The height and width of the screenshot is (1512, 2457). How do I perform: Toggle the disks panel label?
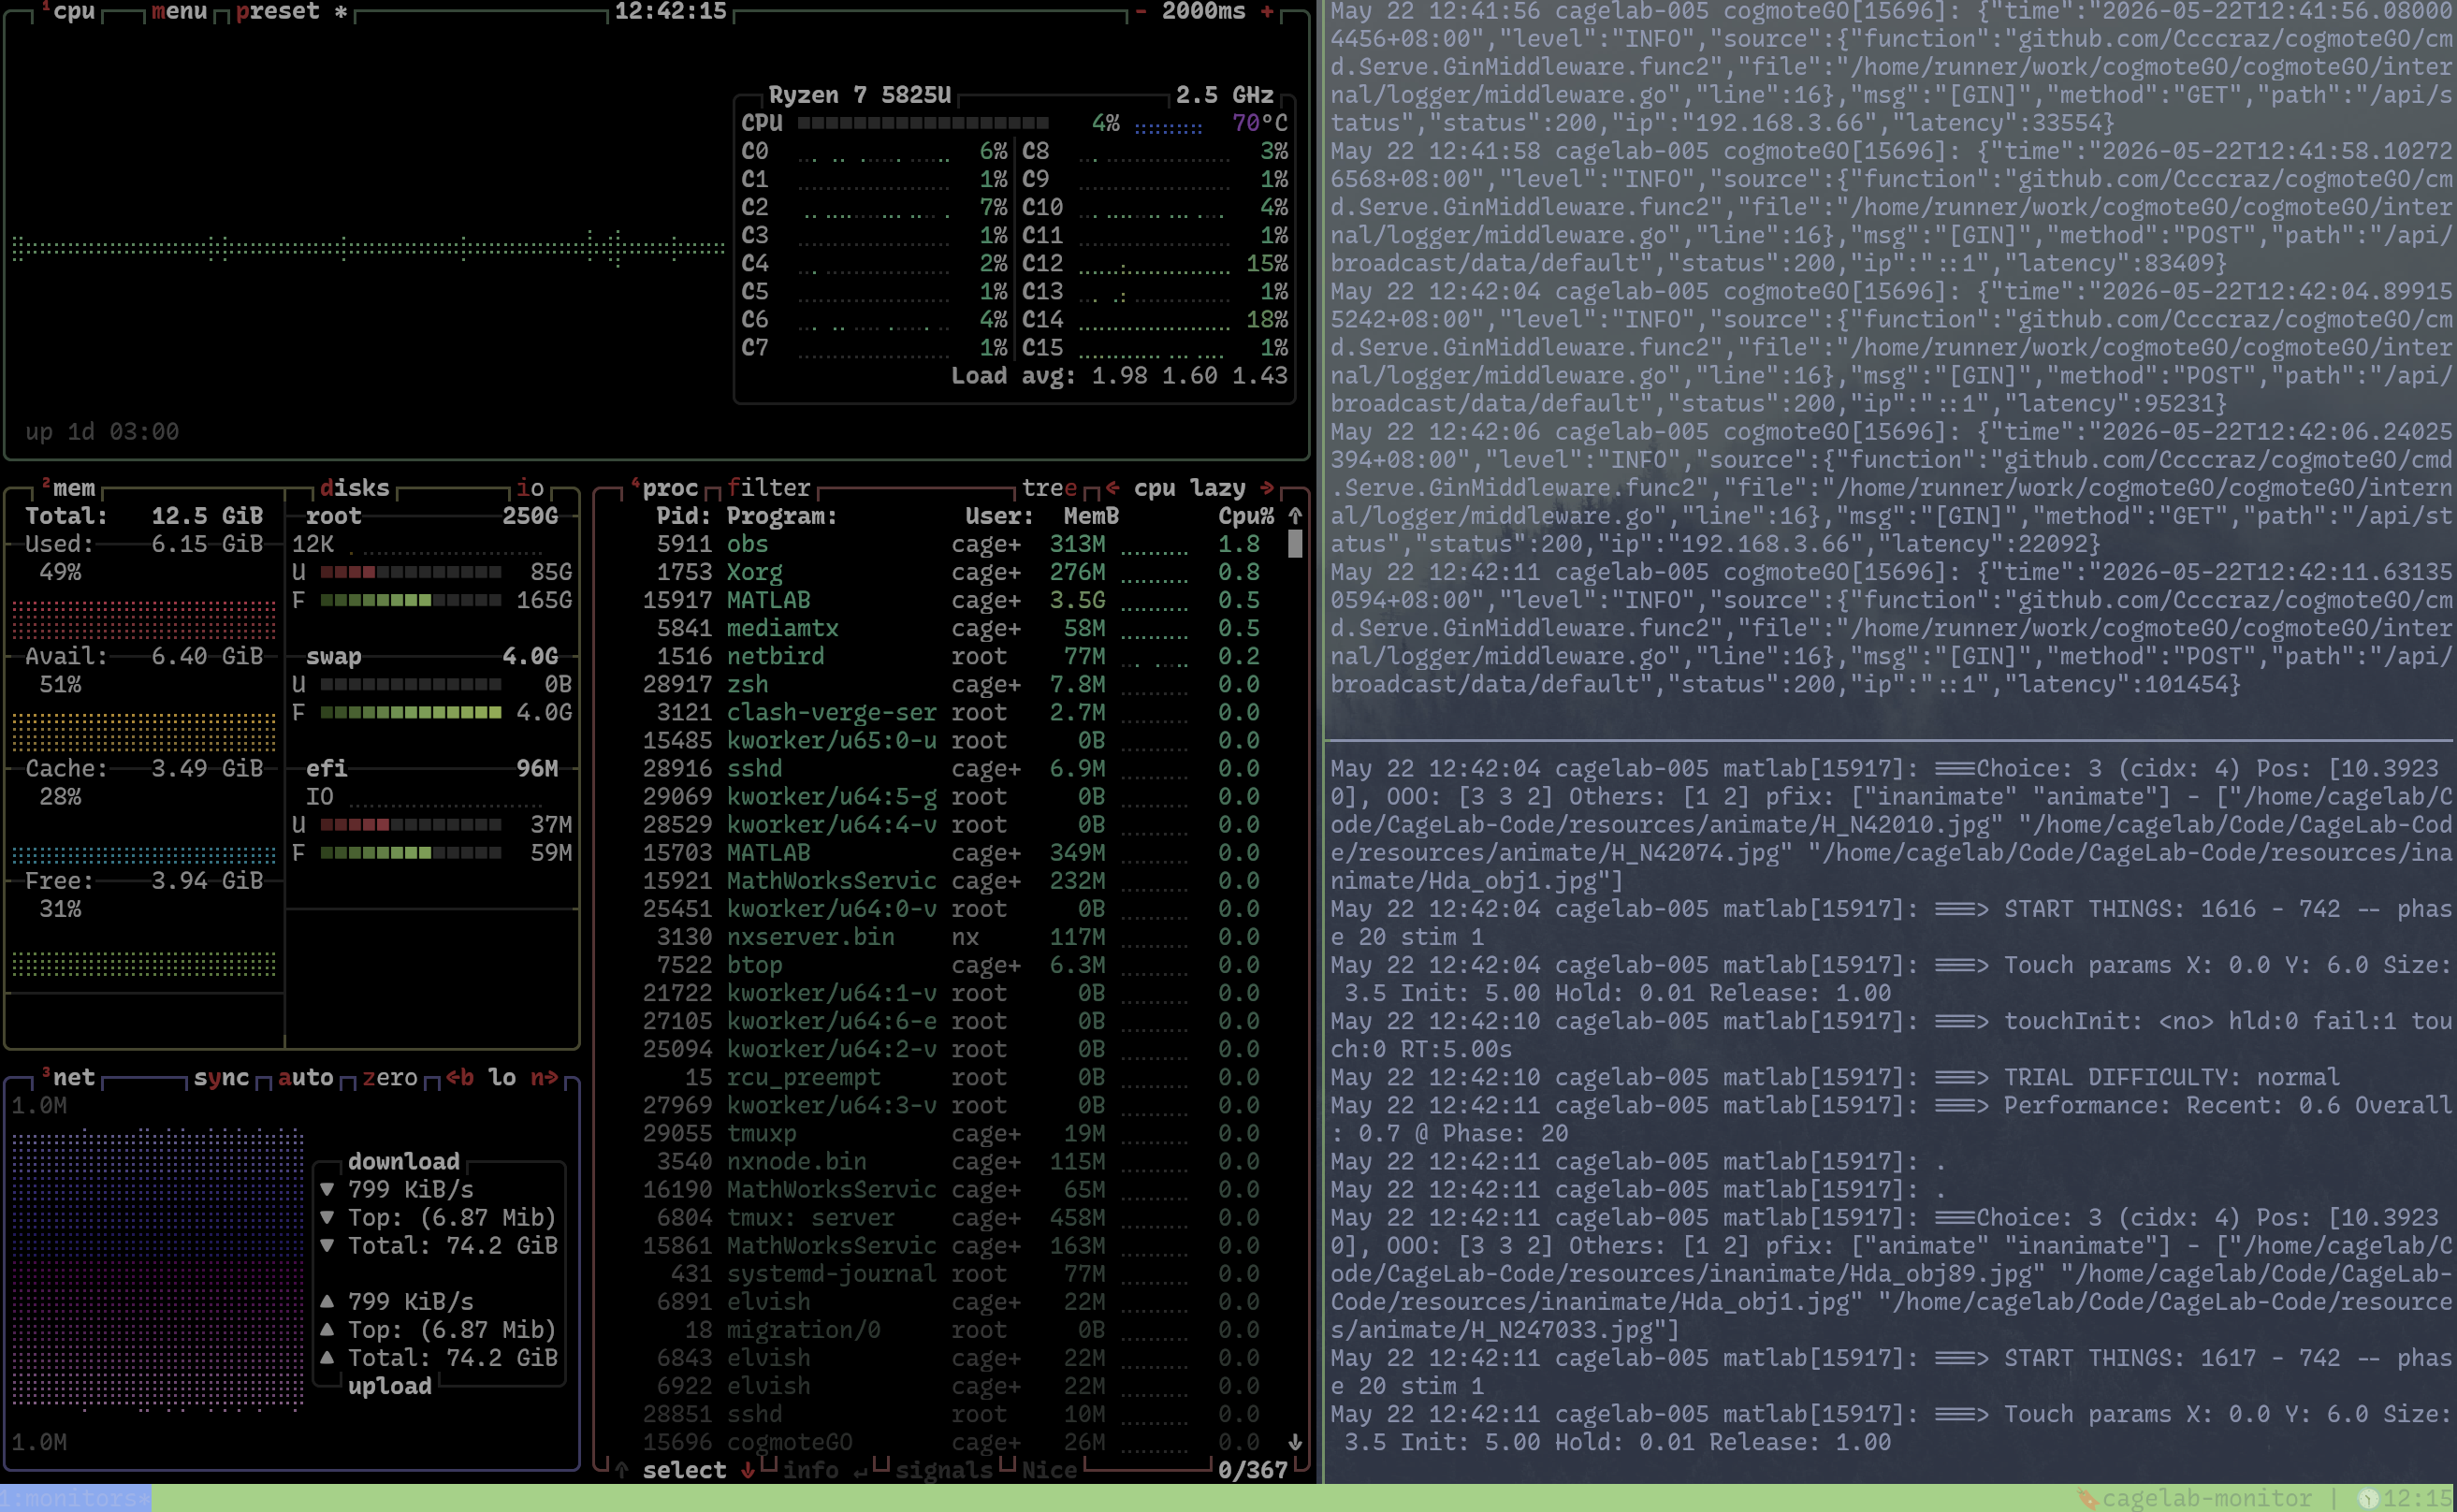coord(354,488)
